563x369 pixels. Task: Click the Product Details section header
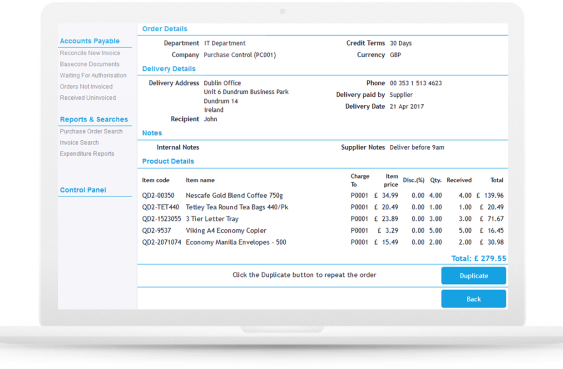click(x=168, y=161)
